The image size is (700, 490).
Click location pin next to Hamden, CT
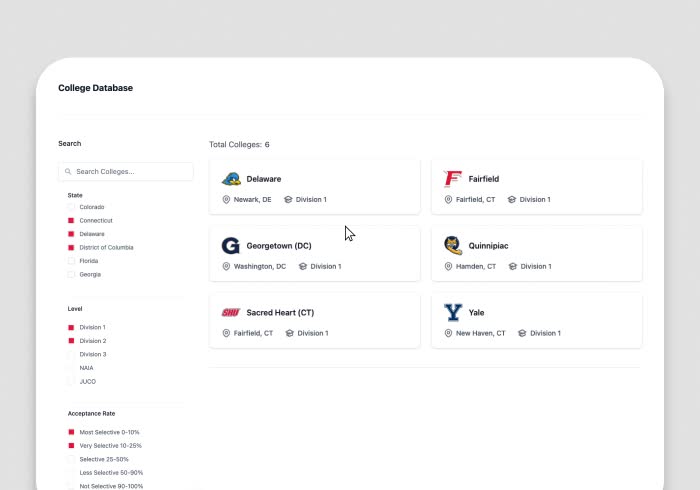click(x=448, y=266)
